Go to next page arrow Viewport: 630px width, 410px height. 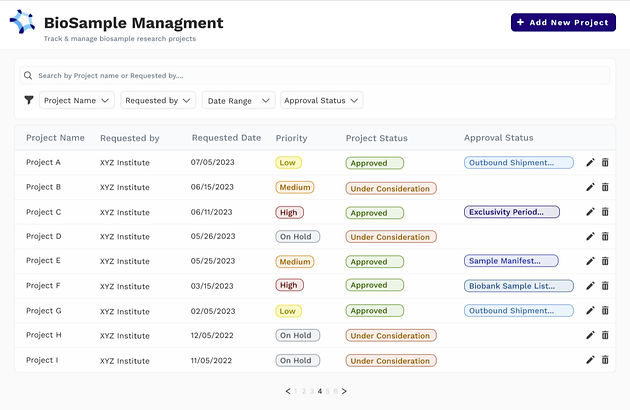point(344,391)
